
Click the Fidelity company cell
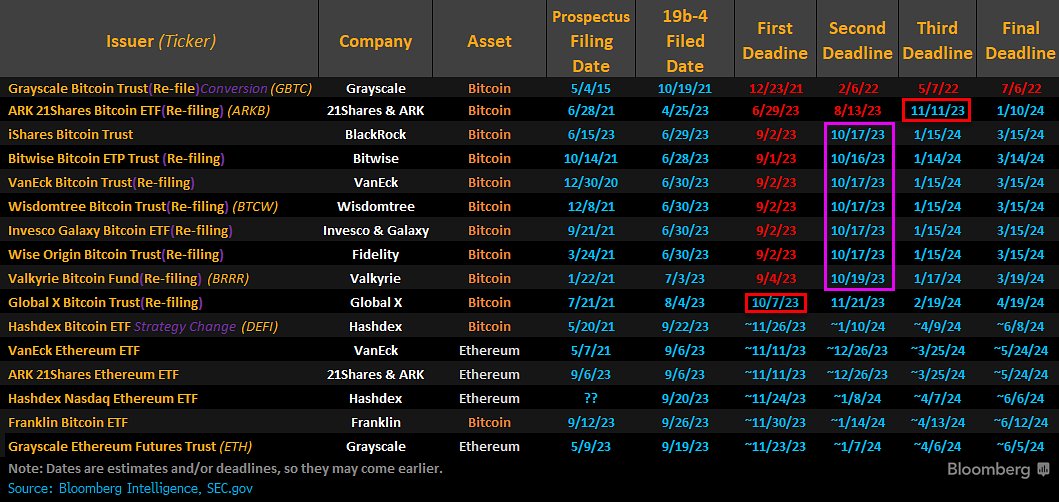pyautogui.click(x=375, y=254)
